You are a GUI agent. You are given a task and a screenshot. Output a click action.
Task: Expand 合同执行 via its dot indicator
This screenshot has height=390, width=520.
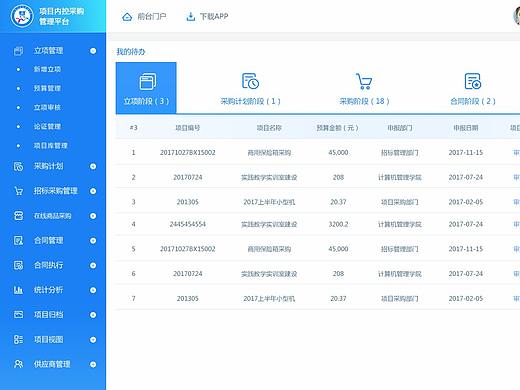click(x=93, y=265)
